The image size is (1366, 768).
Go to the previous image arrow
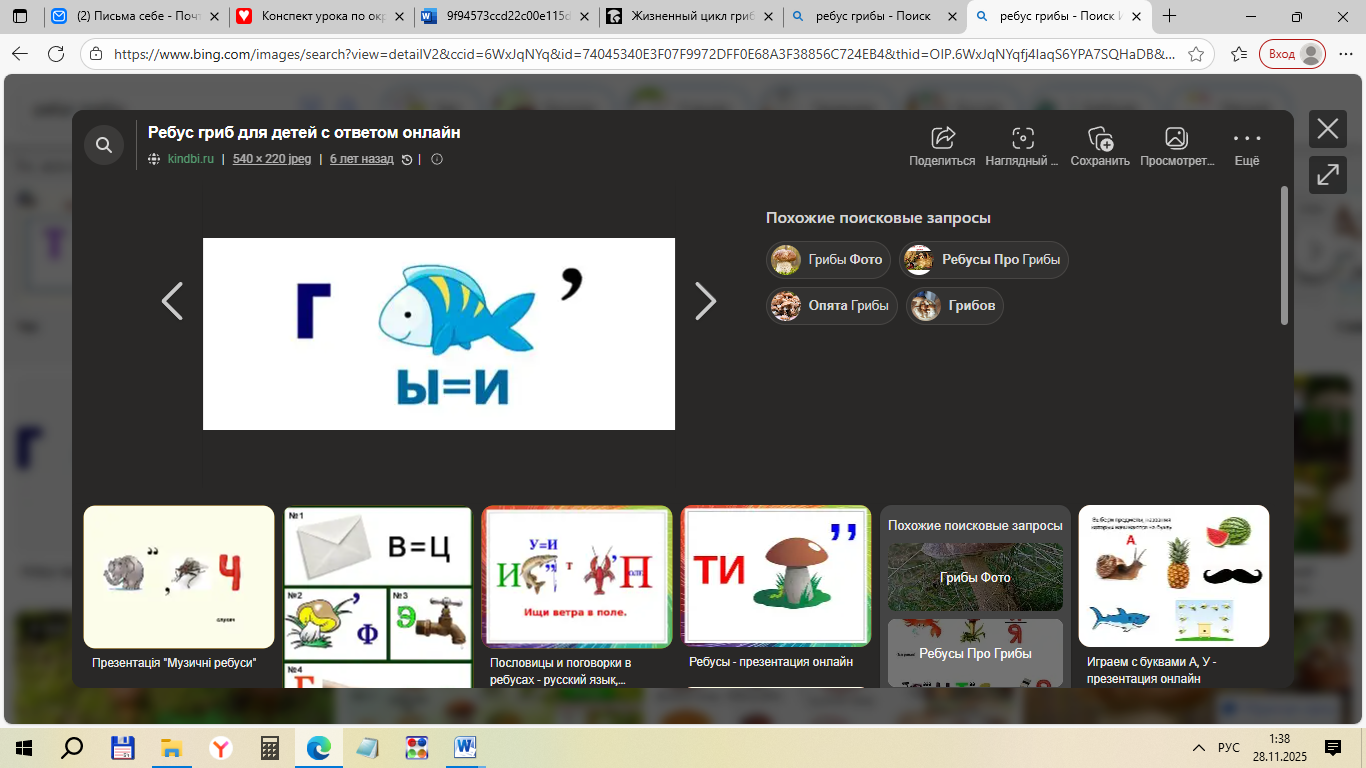(173, 301)
